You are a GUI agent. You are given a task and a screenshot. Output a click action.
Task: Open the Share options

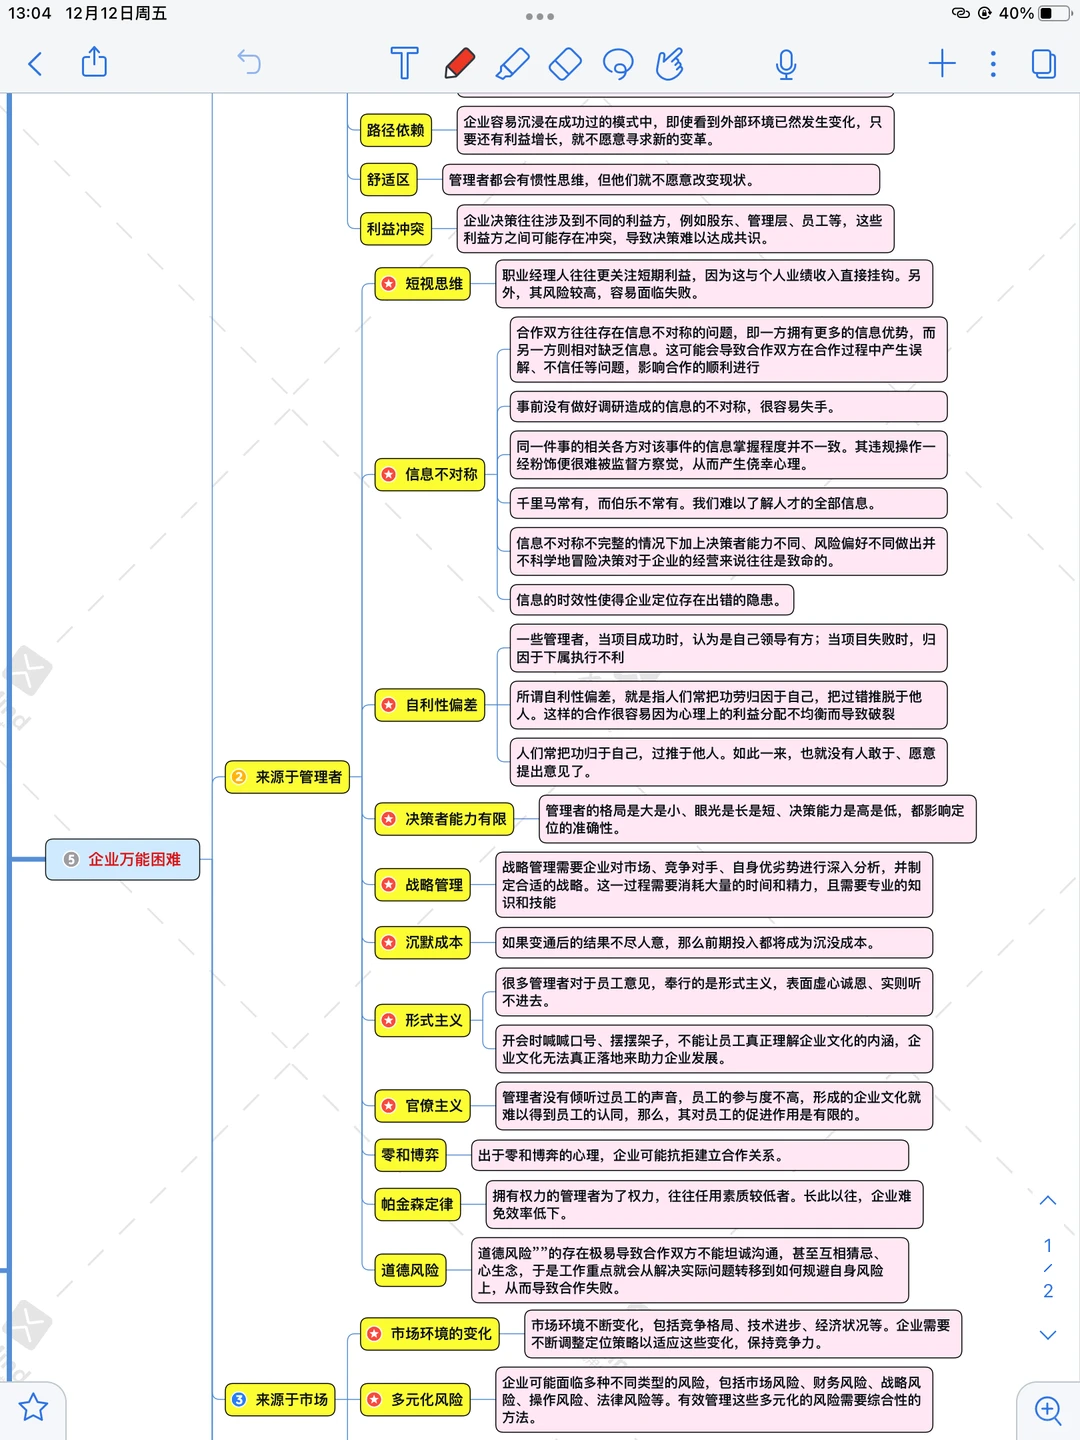tap(94, 63)
